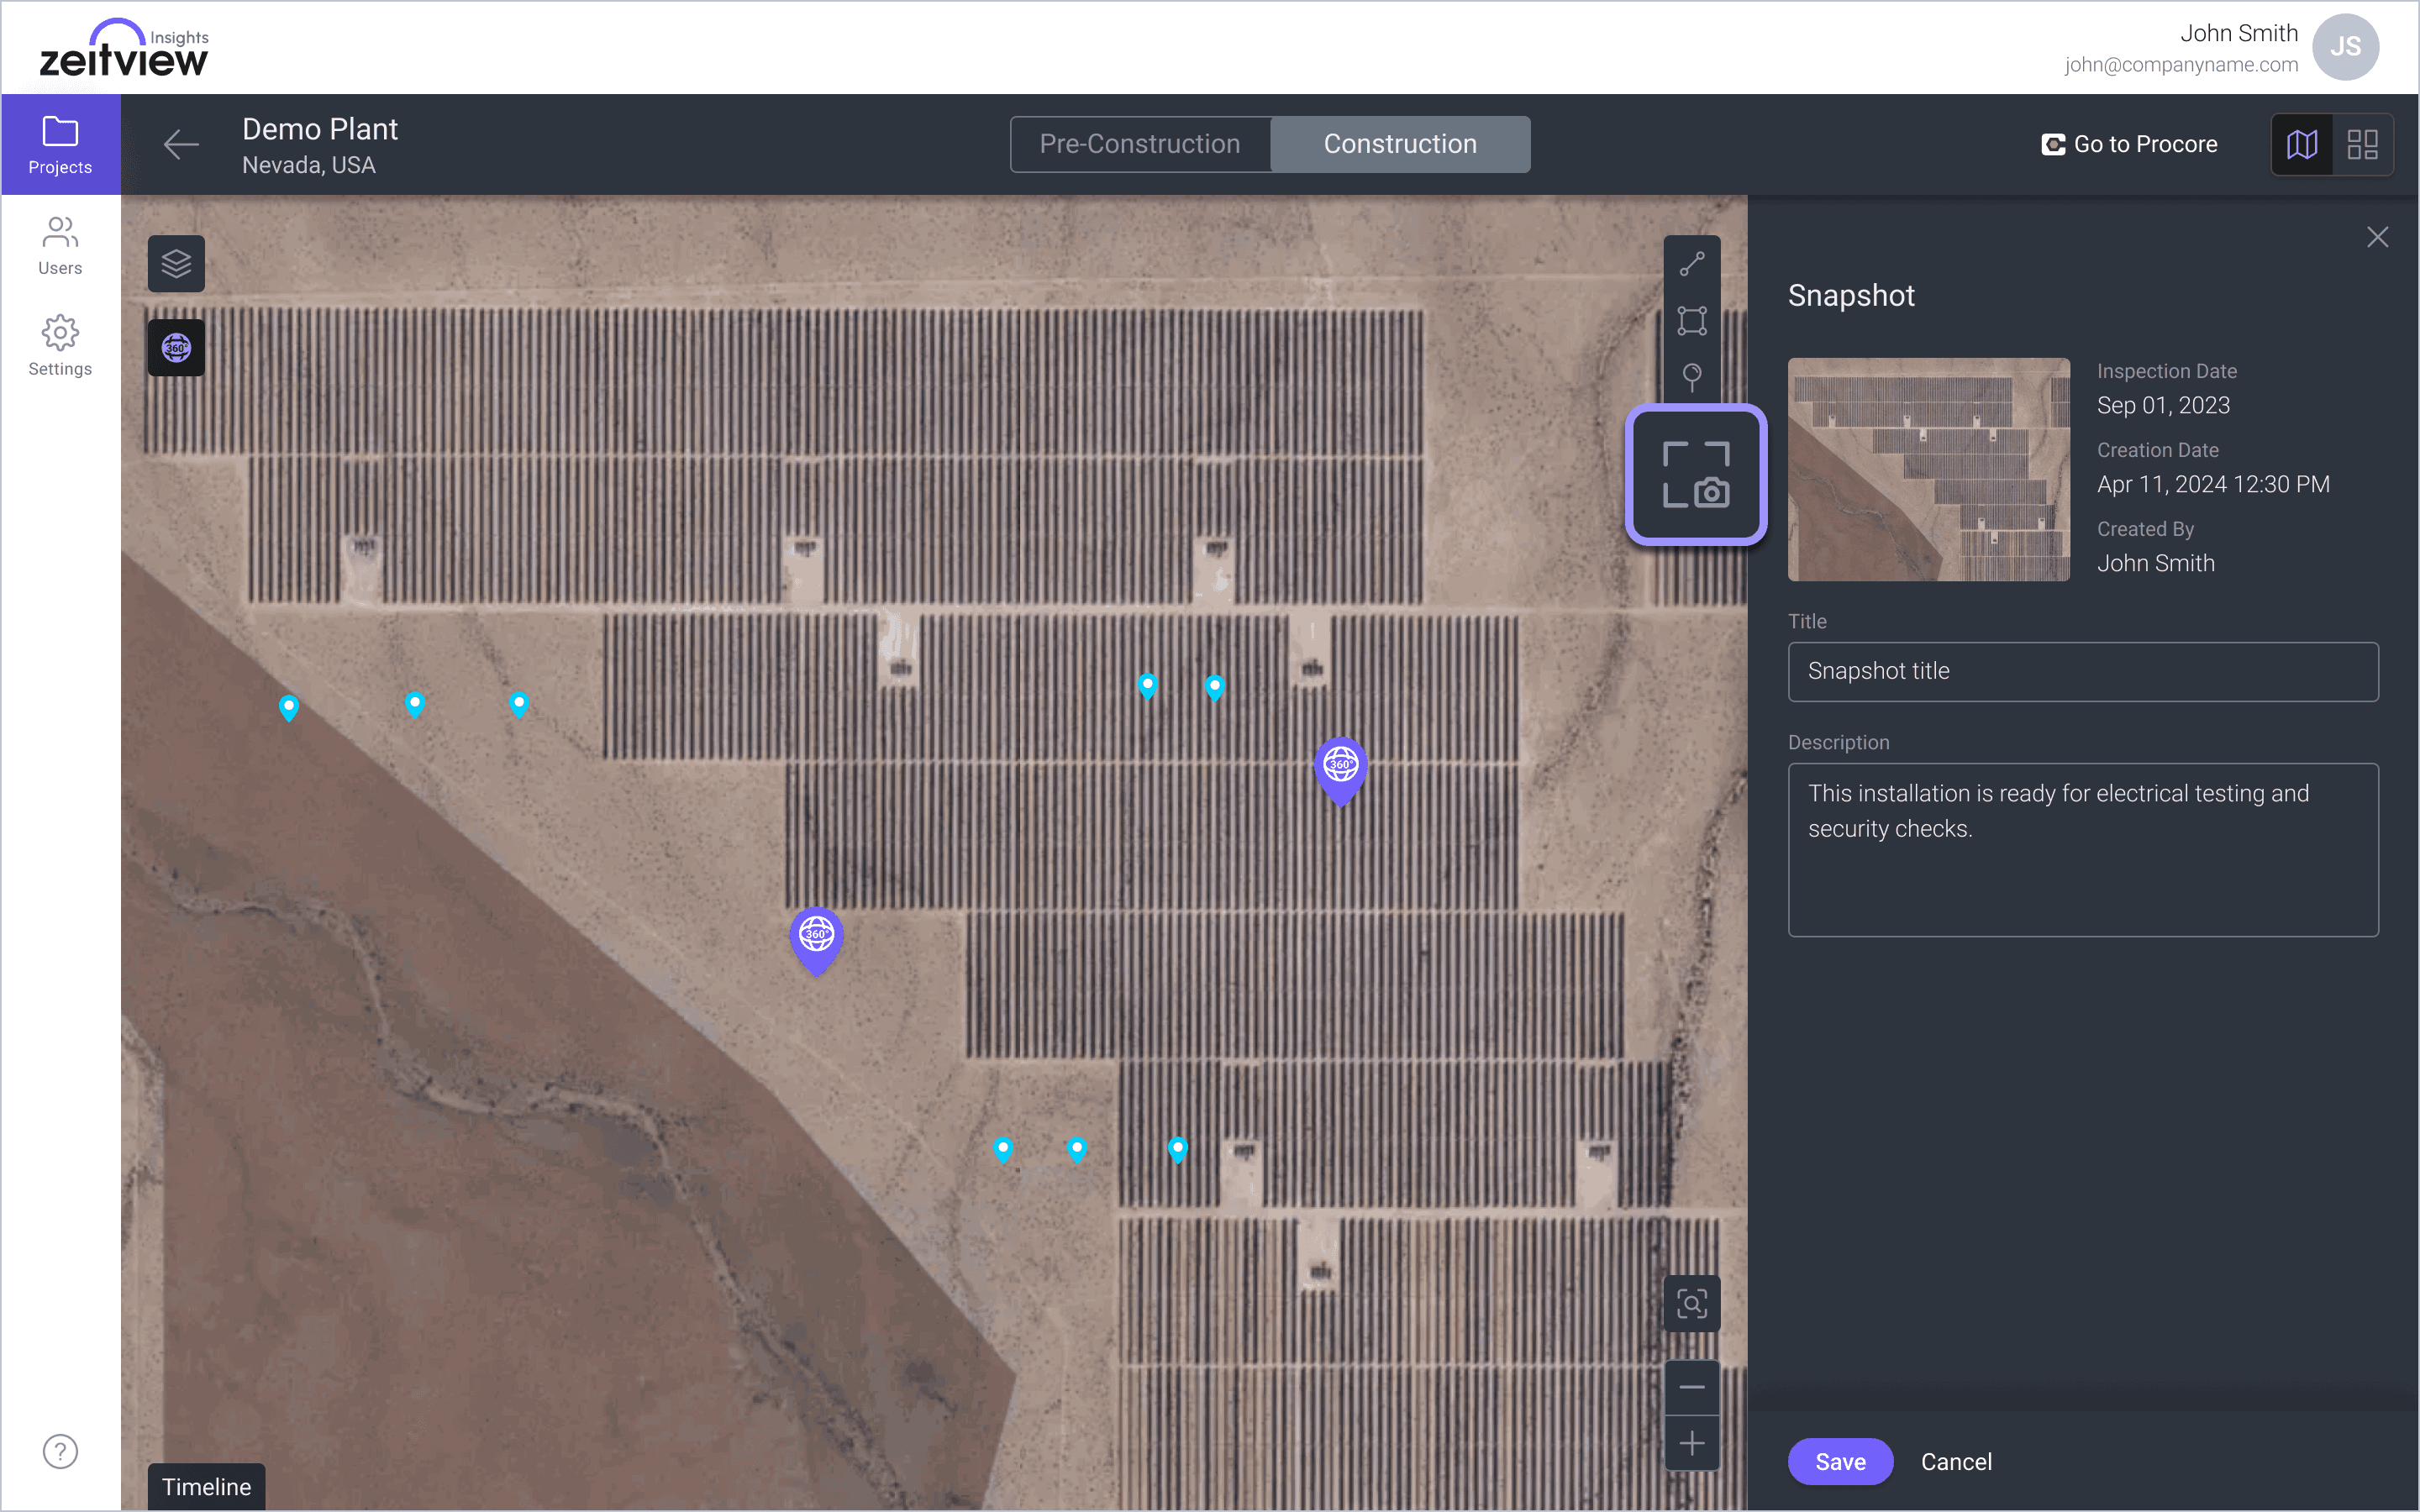The image size is (2420, 1512).
Task: Open the snapshot preview thumbnail
Action: pos(1929,469)
